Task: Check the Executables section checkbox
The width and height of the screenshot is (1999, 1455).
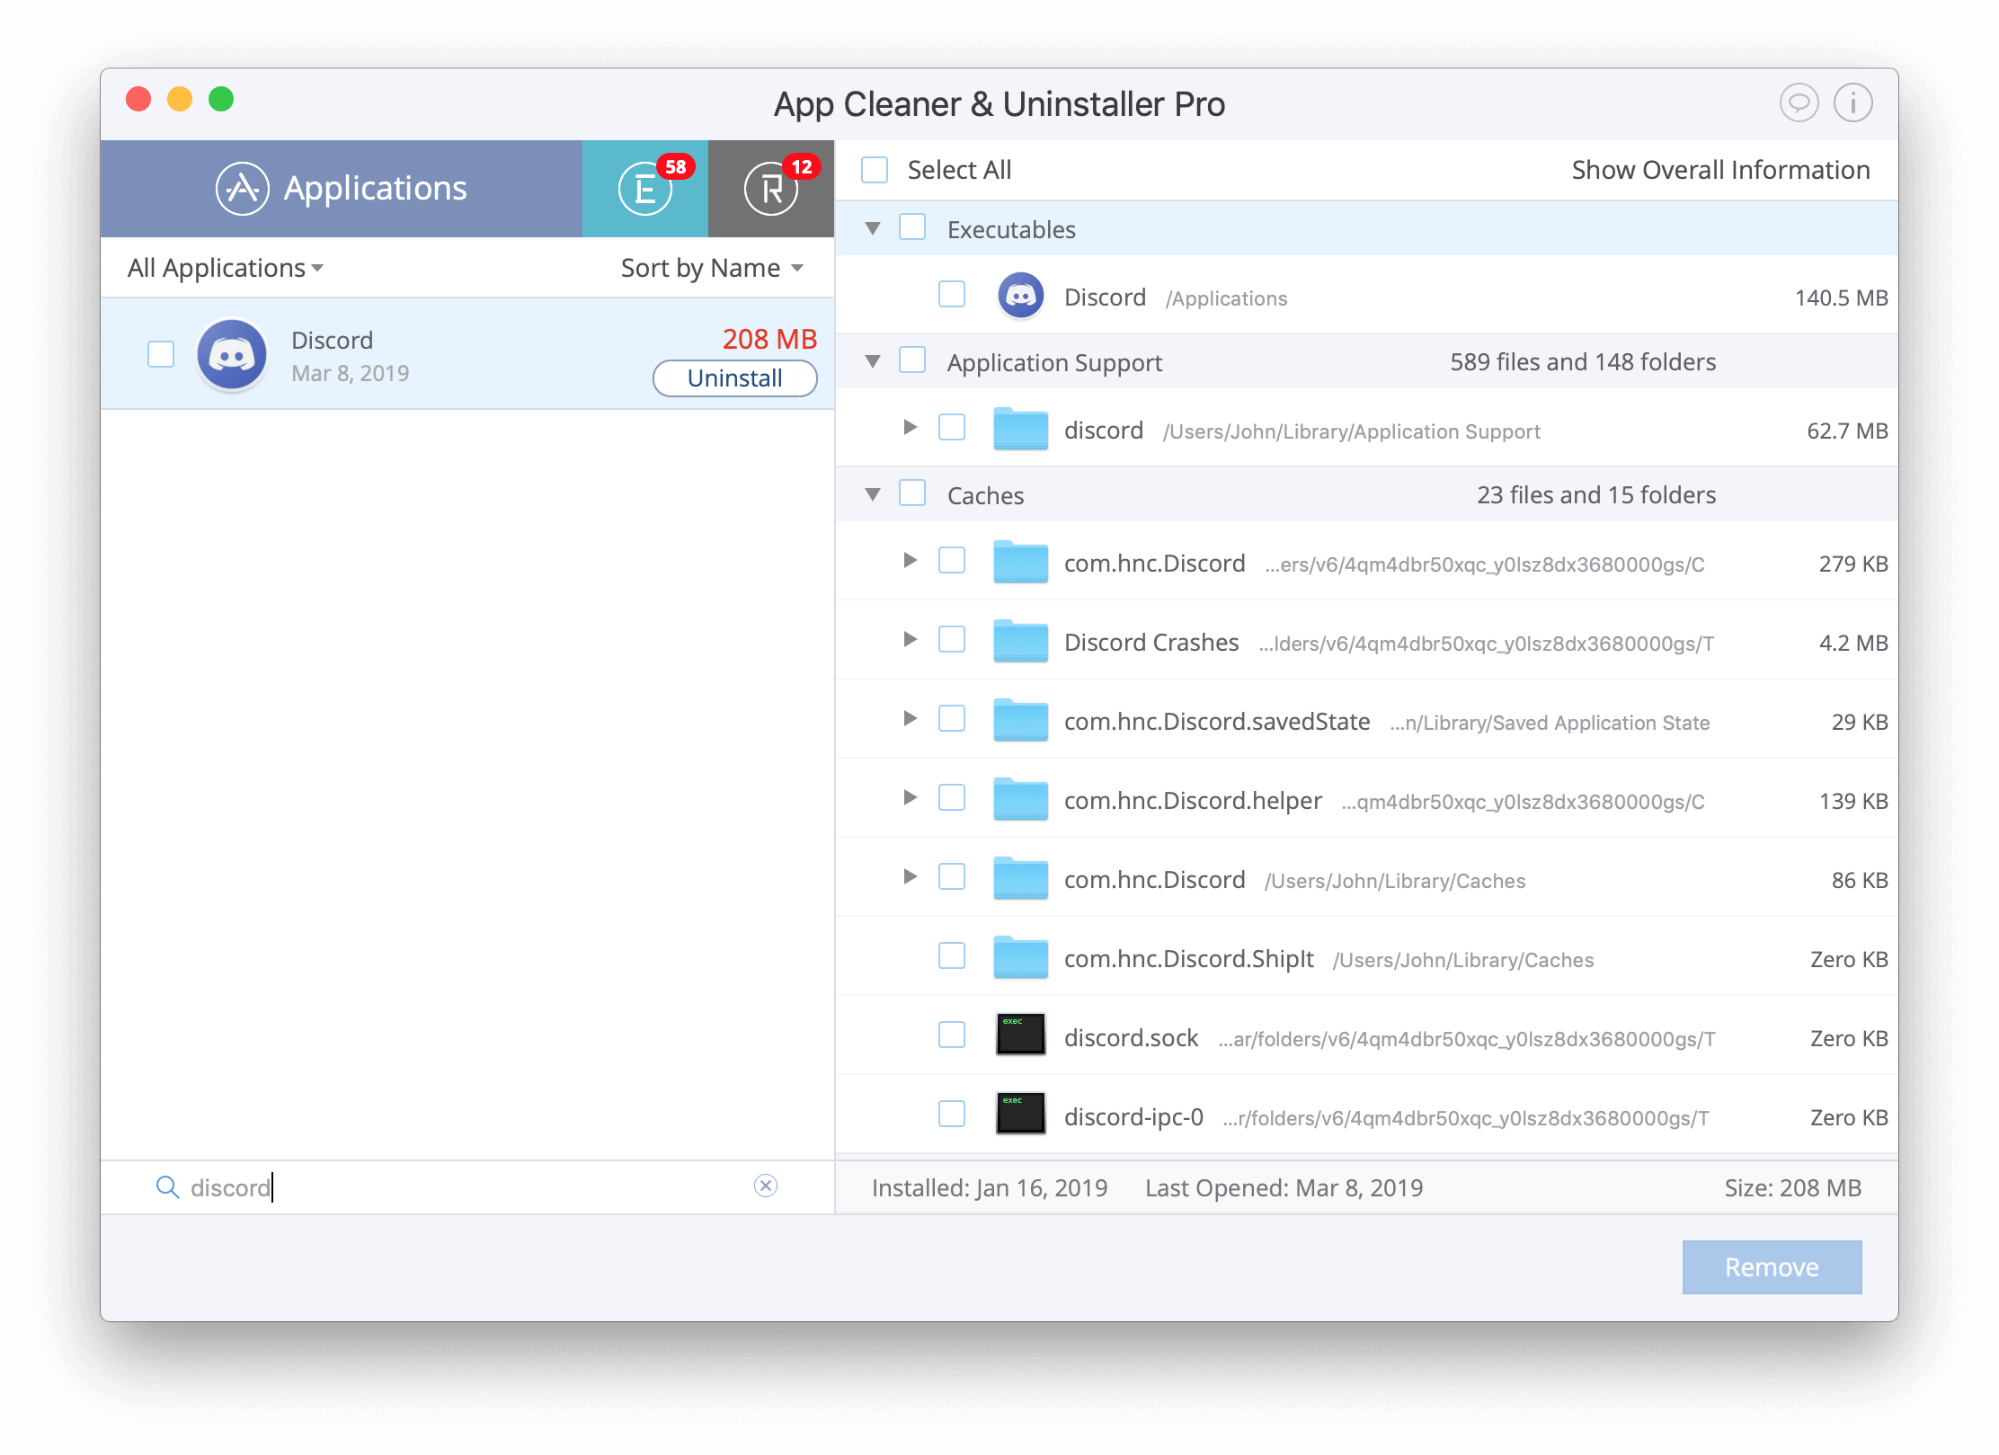Action: (914, 228)
